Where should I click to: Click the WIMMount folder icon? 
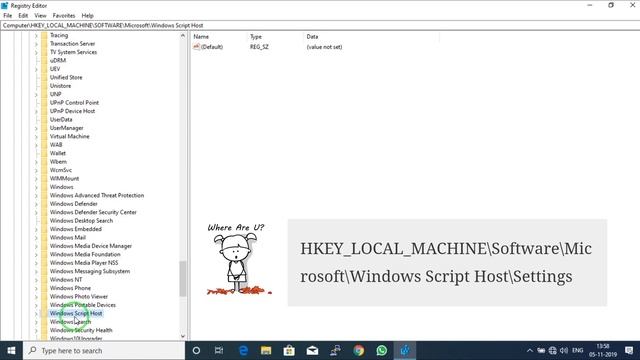point(44,178)
